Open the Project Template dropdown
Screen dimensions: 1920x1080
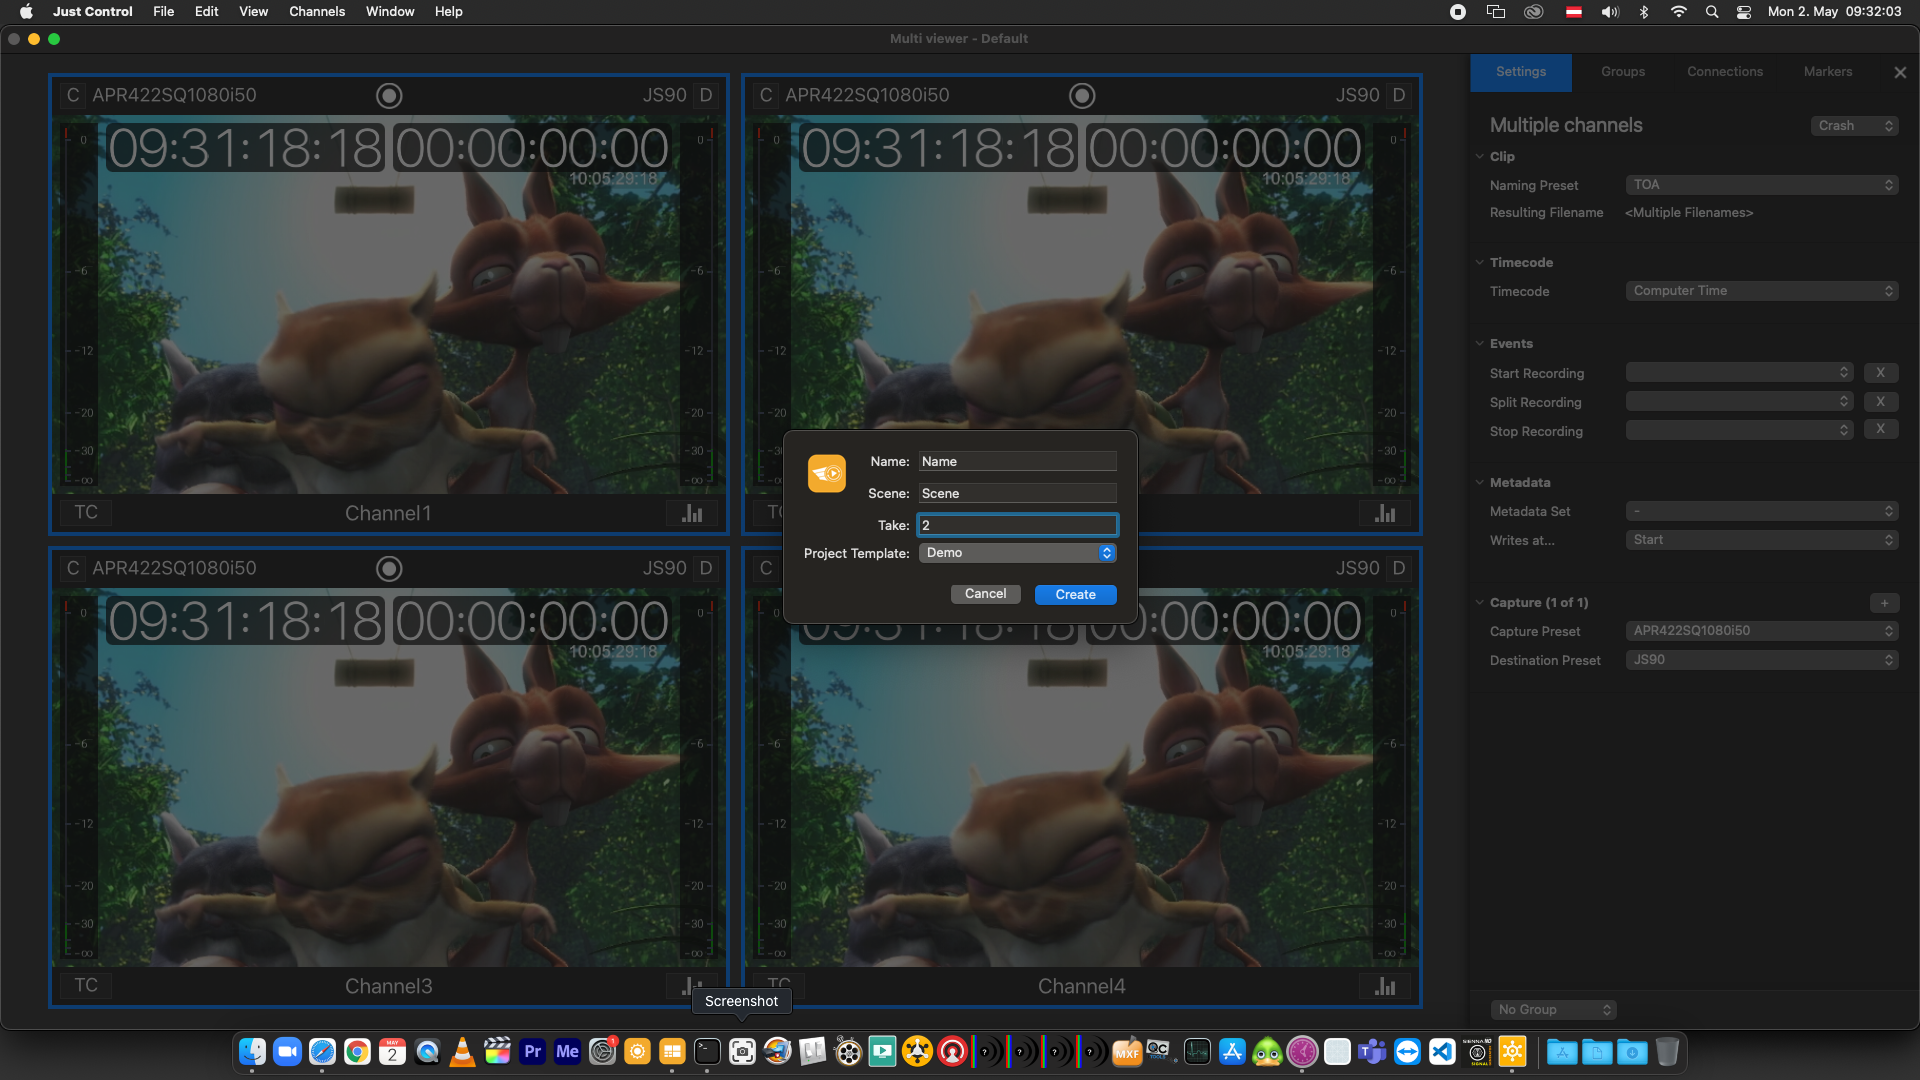point(1017,553)
